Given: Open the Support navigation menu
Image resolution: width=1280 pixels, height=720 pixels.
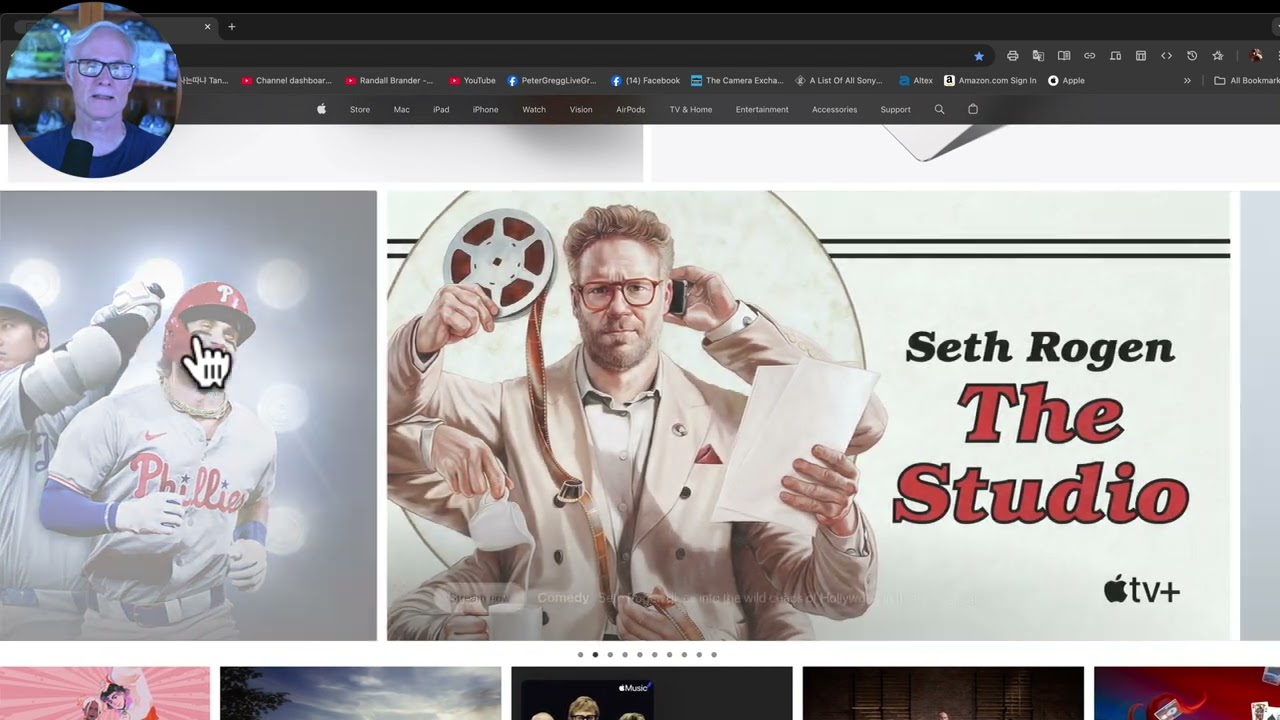Looking at the screenshot, I should click(x=895, y=109).
